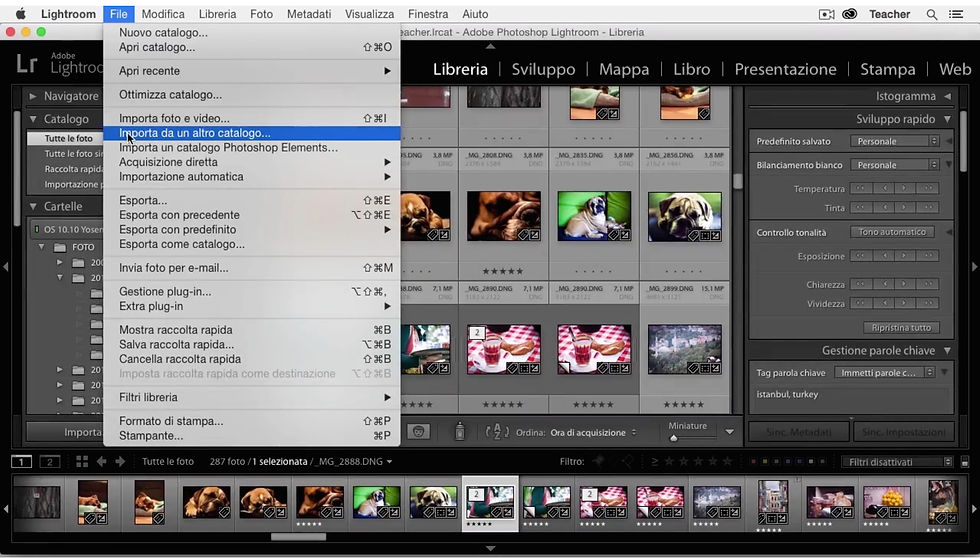Open Notification Center list icon
The width and height of the screenshot is (980, 558).
click(x=956, y=14)
